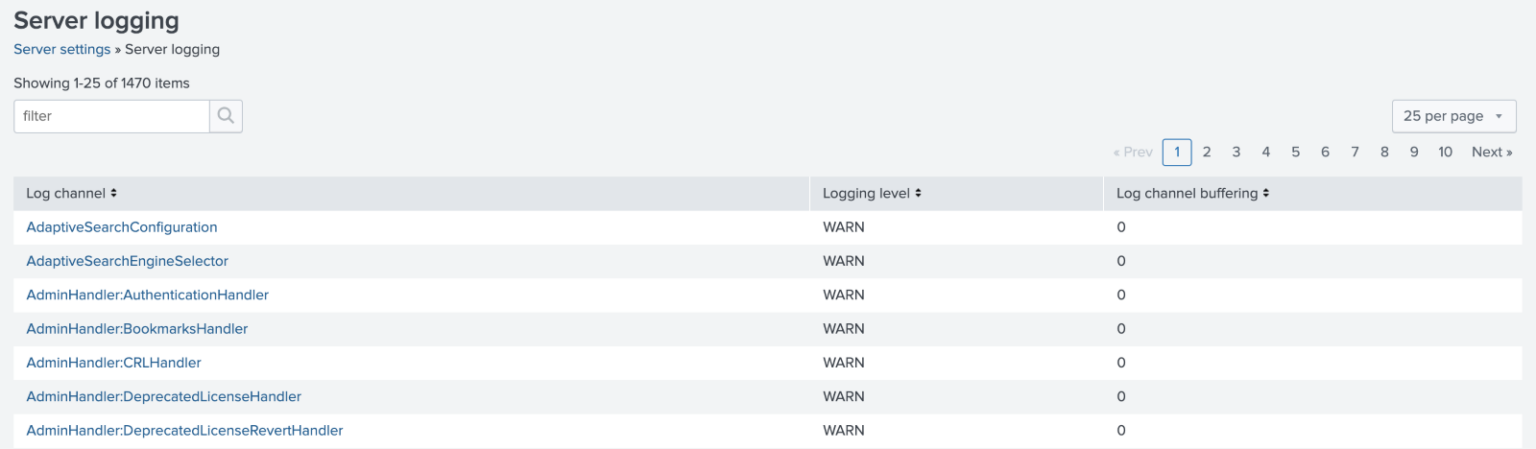The height and width of the screenshot is (449, 1536).
Task: Open AdaptiveSearchConfiguration log channel
Action: pyautogui.click(x=121, y=227)
